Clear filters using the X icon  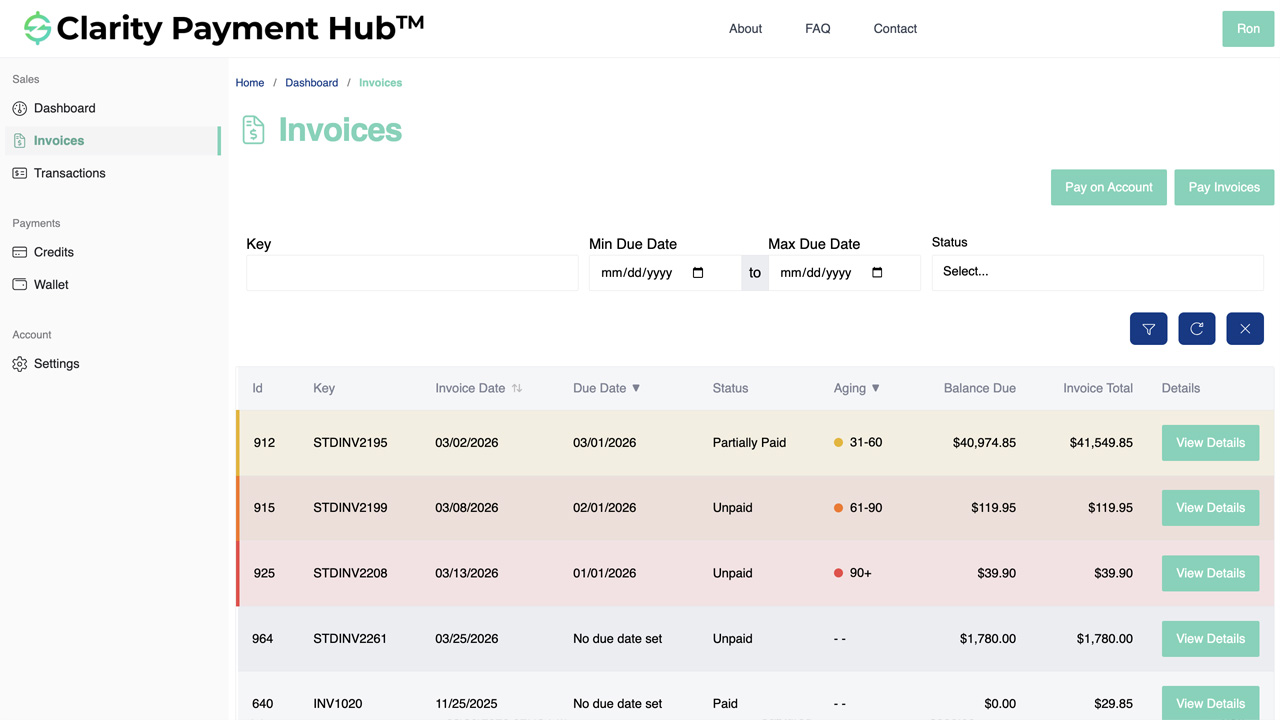[x=1244, y=328]
